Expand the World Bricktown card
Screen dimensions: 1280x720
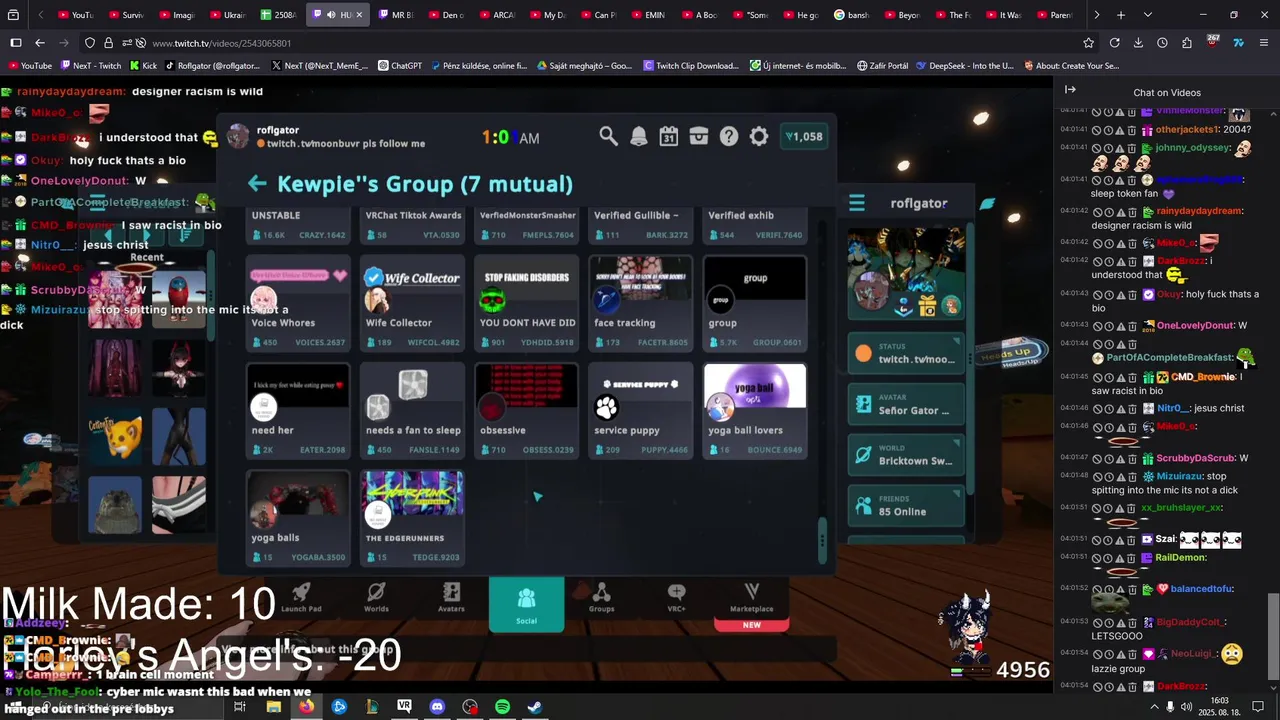click(906, 455)
